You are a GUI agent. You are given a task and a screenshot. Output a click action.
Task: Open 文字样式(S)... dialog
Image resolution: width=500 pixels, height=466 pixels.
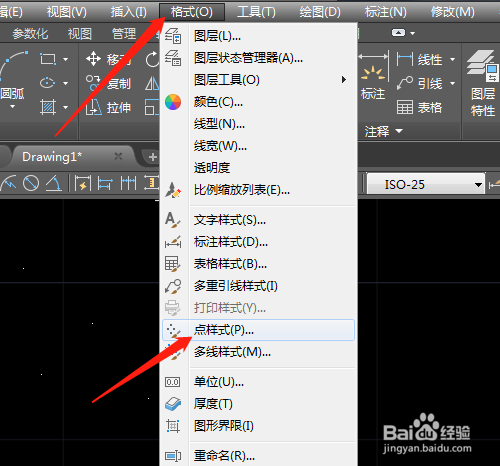(258, 220)
